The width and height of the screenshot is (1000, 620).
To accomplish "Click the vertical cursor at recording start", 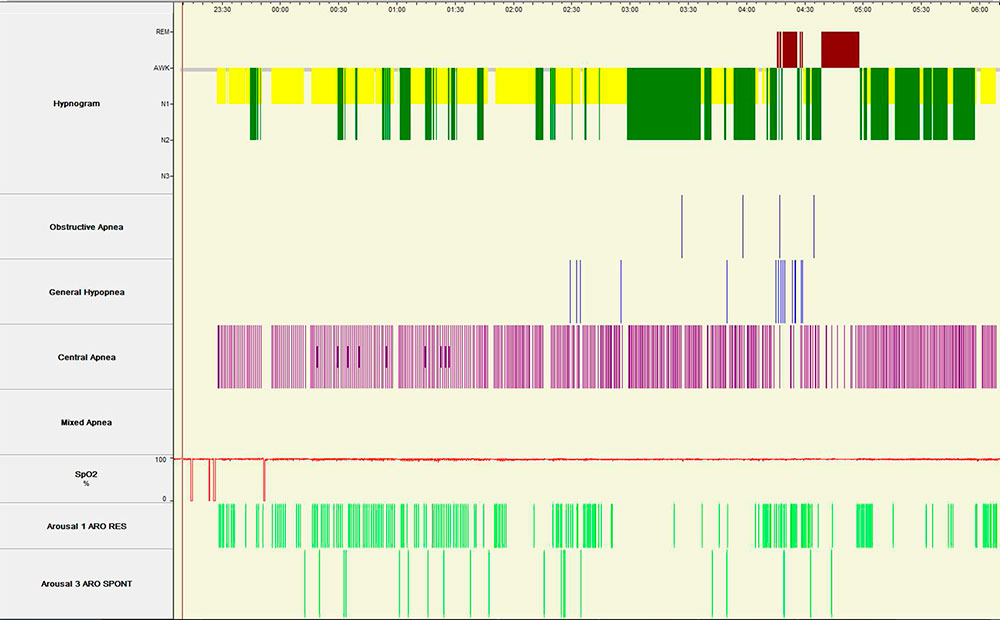I will click(181, 300).
